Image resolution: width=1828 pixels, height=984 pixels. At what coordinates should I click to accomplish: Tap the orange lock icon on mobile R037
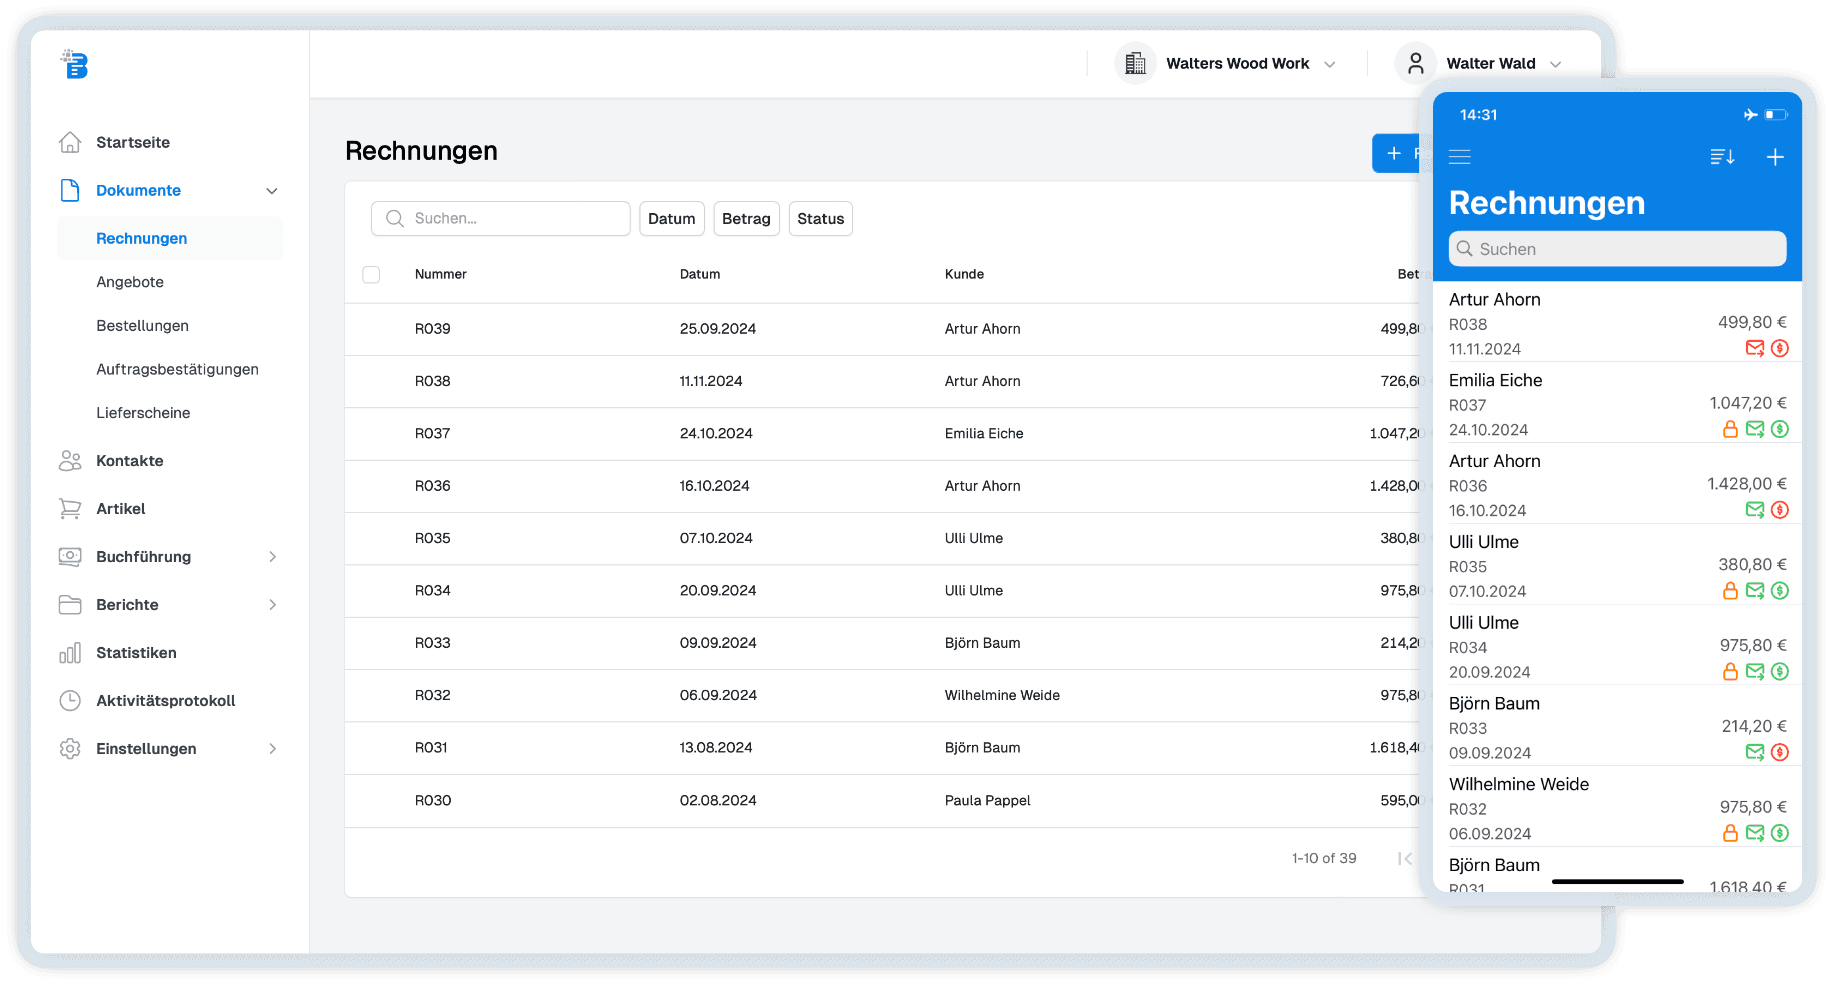click(1730, 429)
